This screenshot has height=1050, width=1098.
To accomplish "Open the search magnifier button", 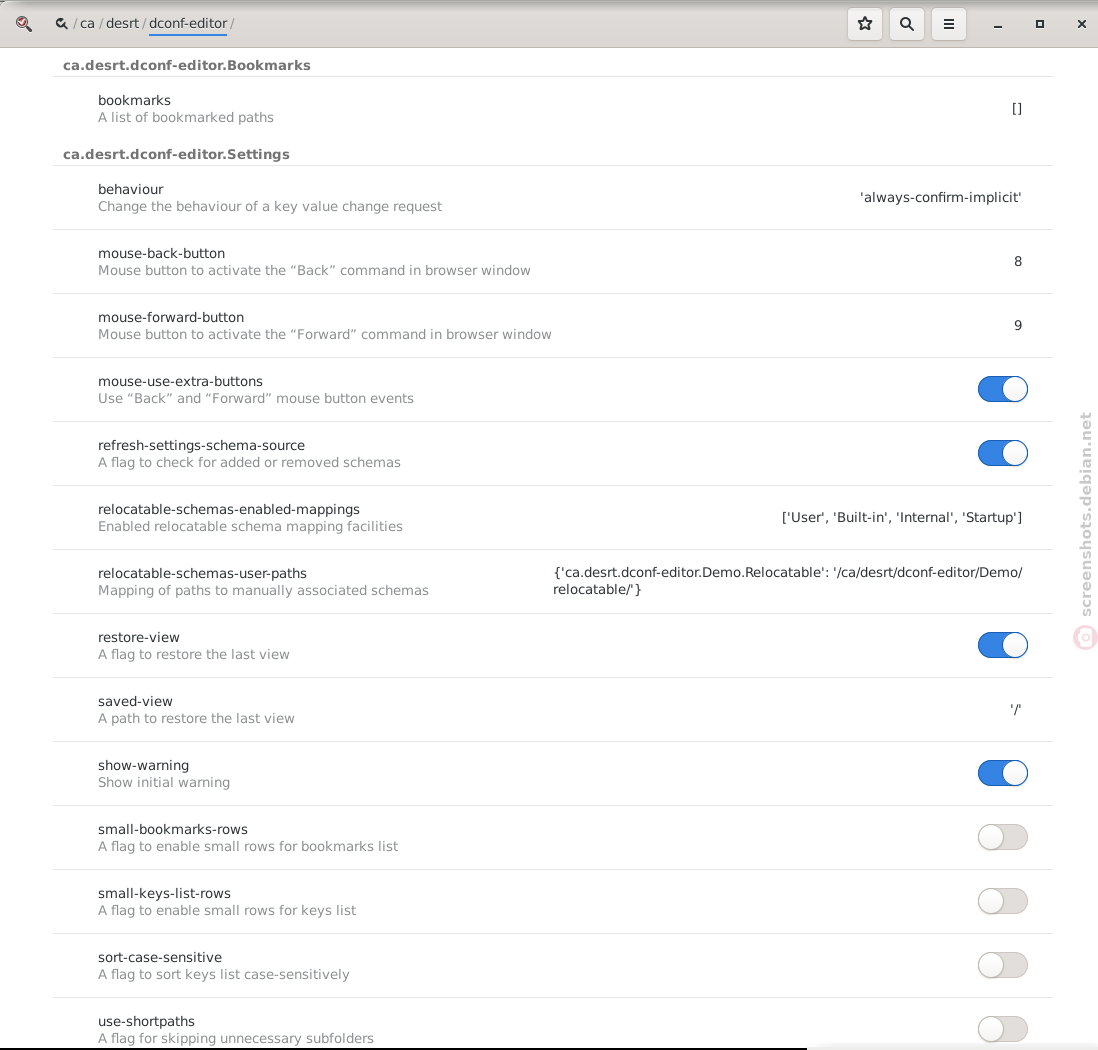I will coord(907,24).
